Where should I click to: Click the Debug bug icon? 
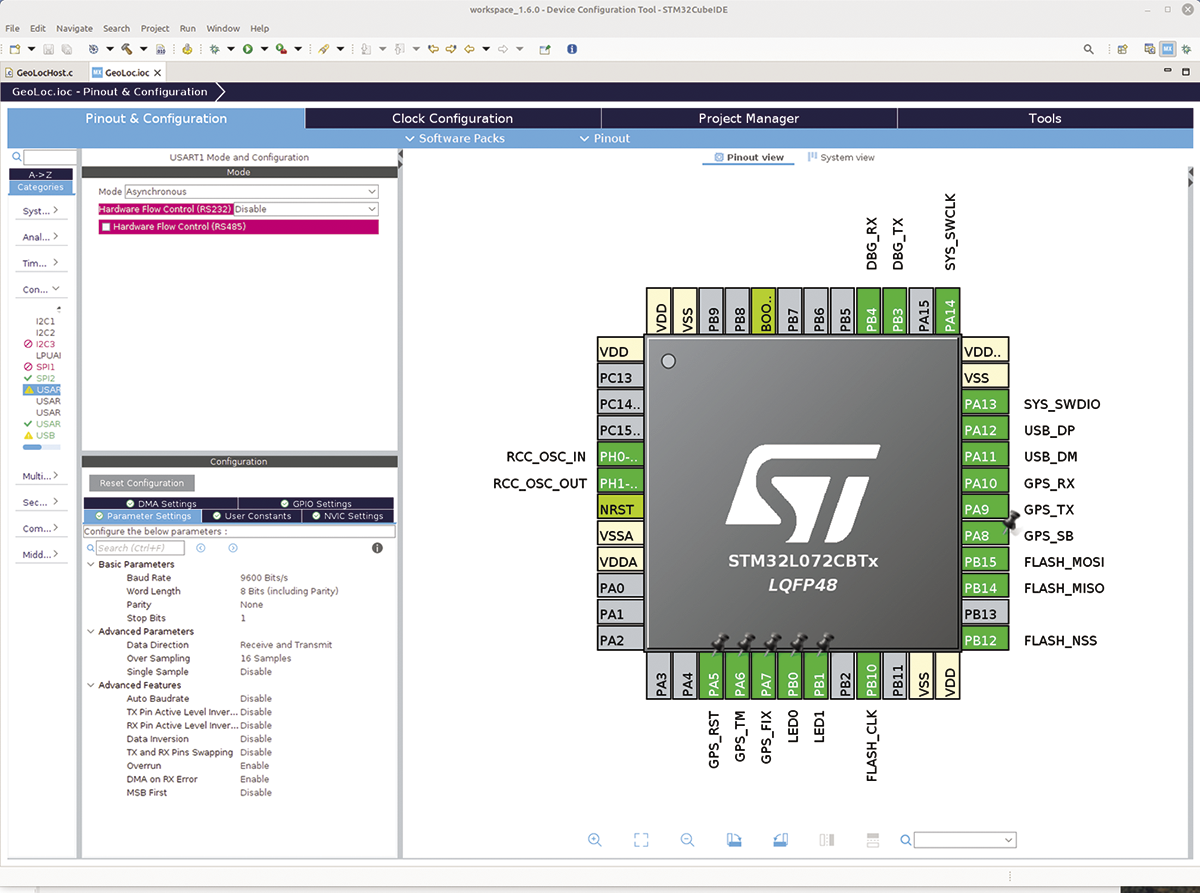coord(214,48)
